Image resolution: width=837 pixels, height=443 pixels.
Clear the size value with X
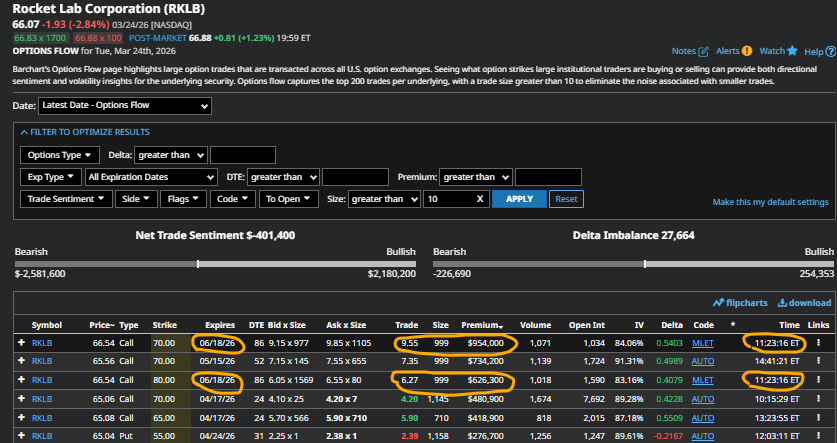pos(480,199)
